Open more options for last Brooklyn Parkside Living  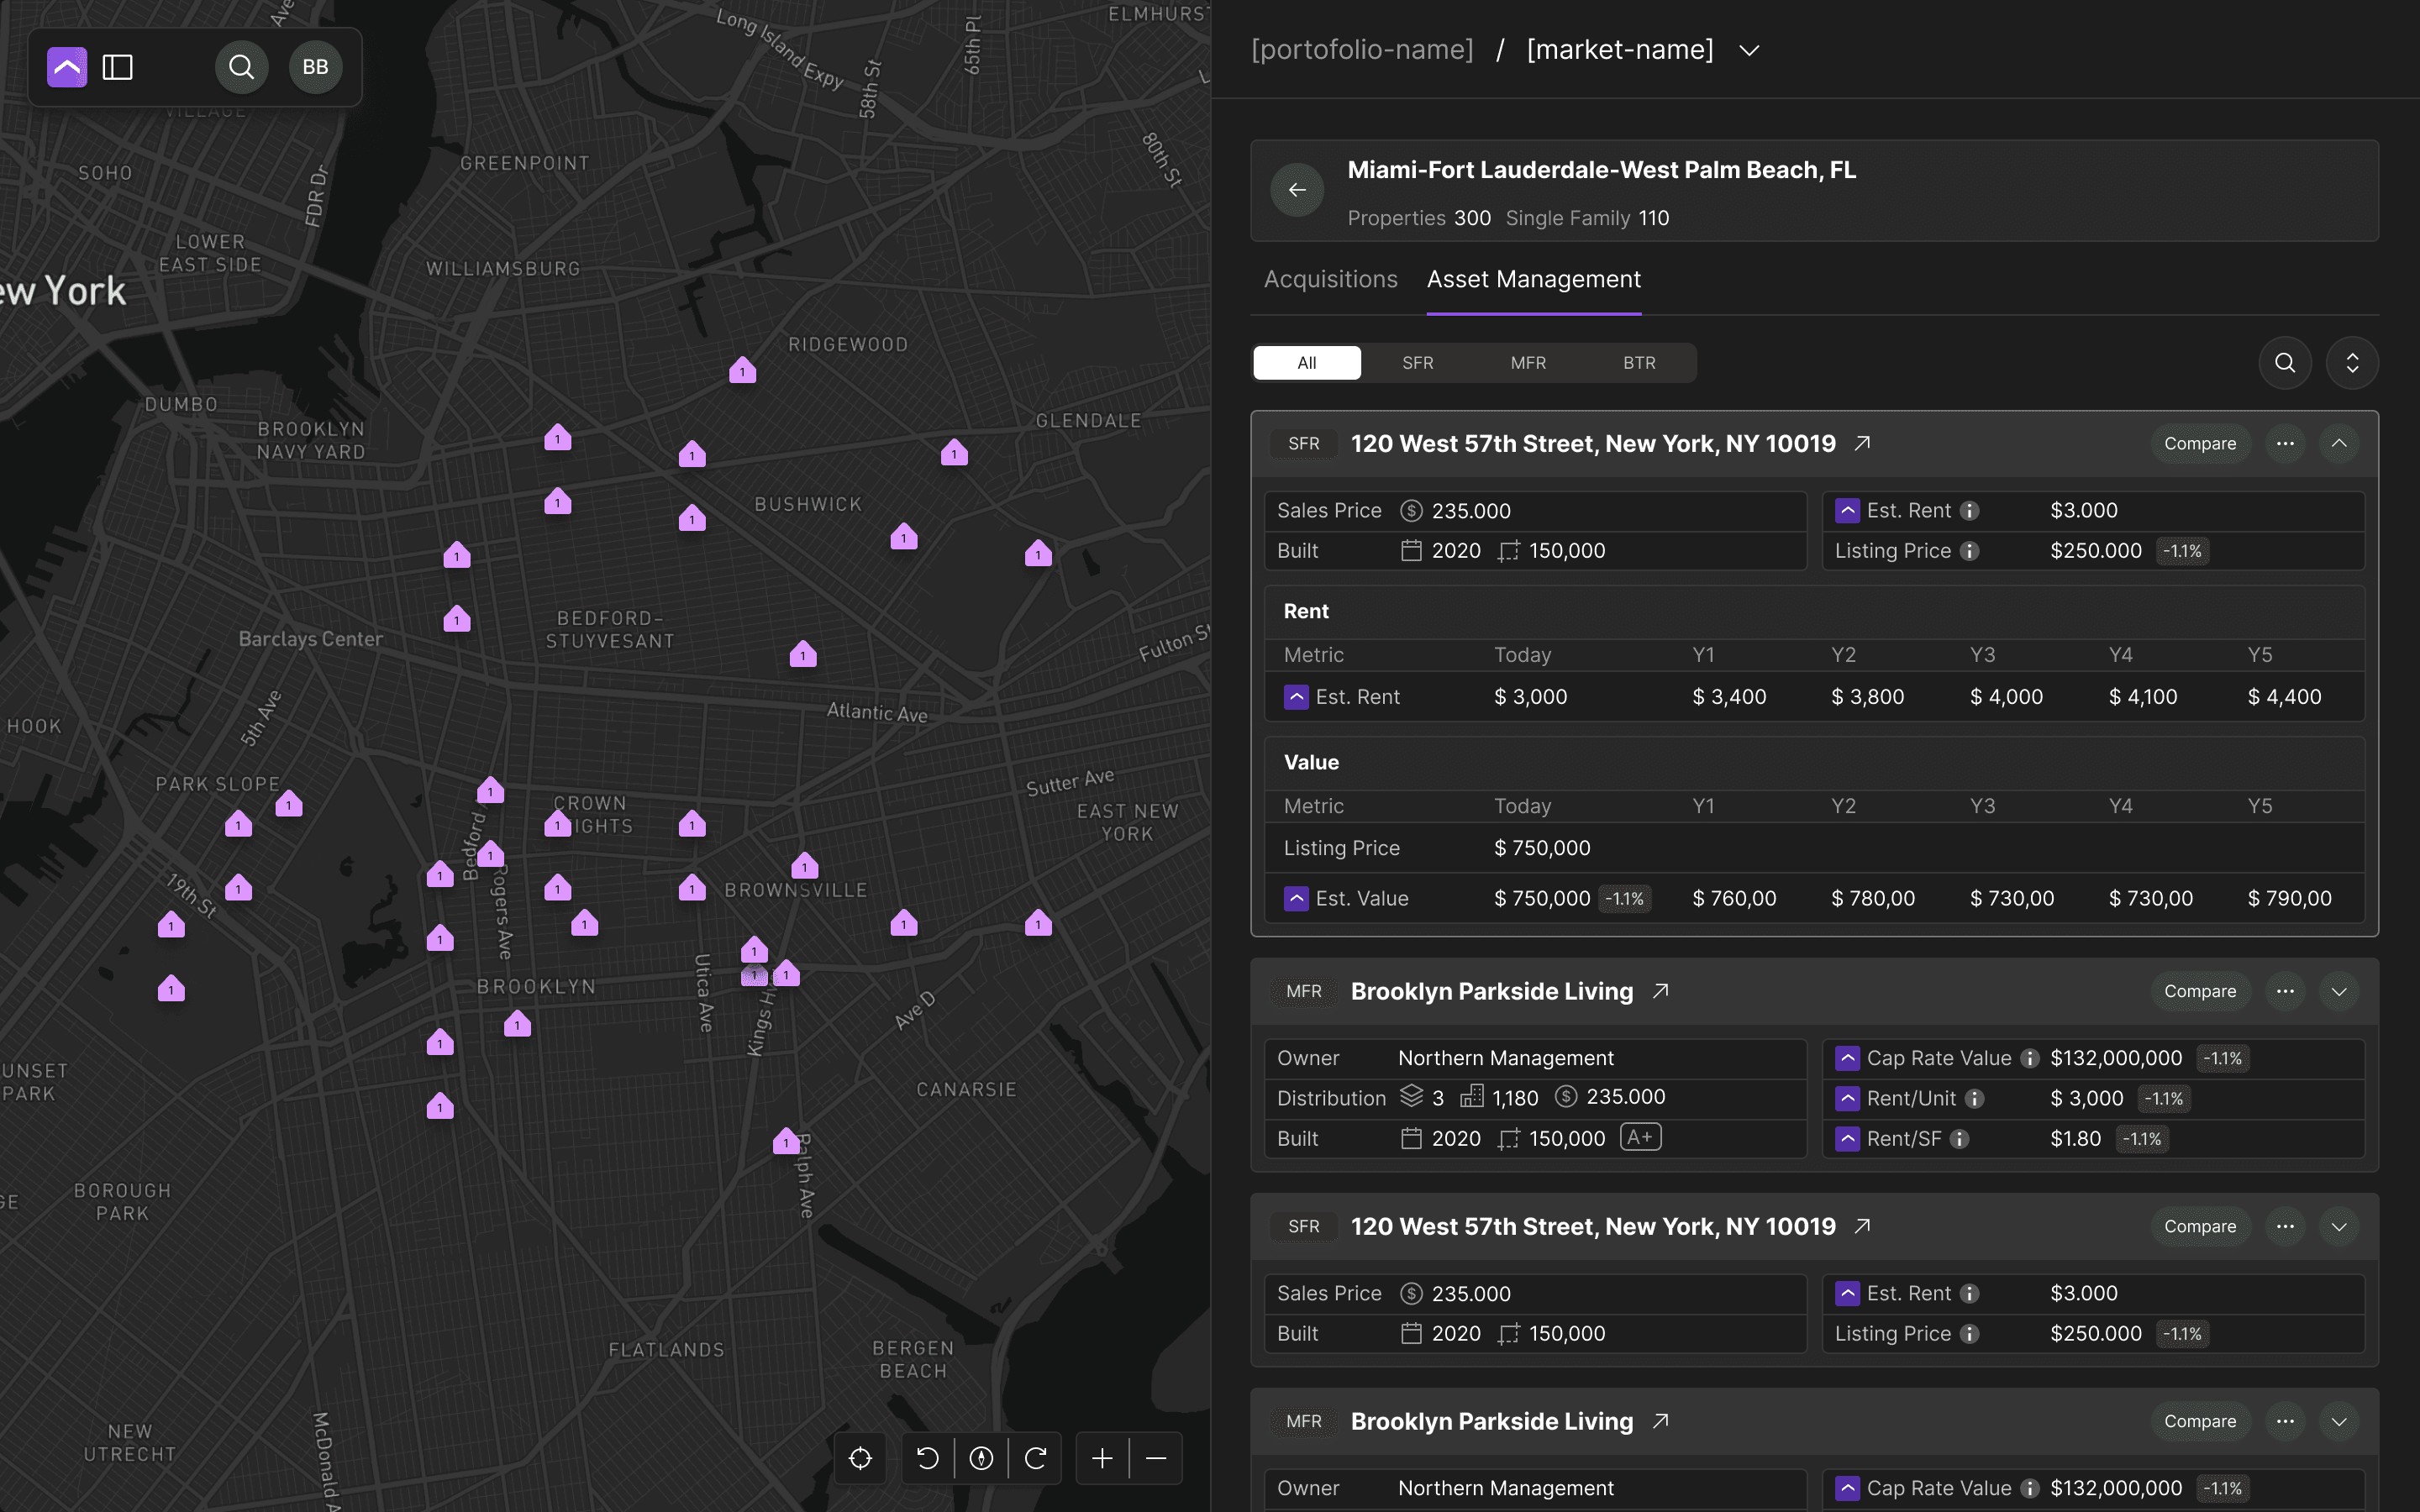point(2285,1421)
